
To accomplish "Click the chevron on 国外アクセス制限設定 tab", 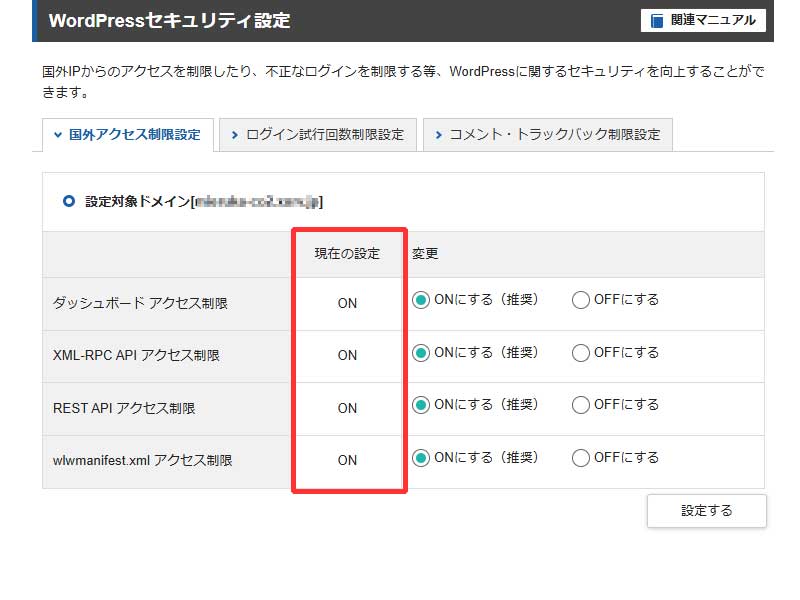I will point(58,135).
